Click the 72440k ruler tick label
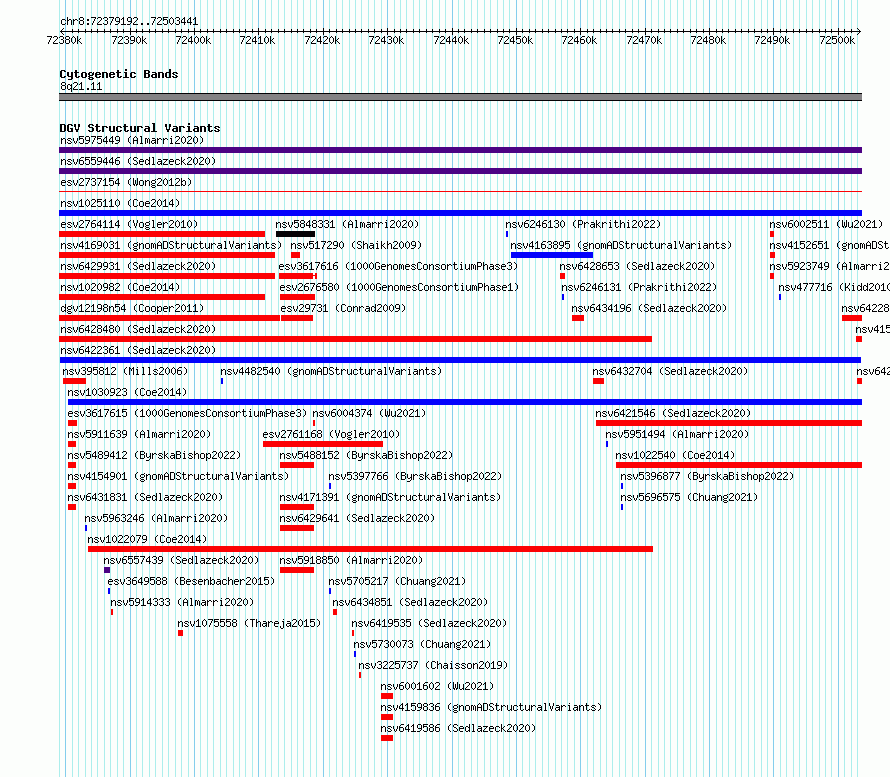Viewport: 890px width, 777px height. coord(451,40)
